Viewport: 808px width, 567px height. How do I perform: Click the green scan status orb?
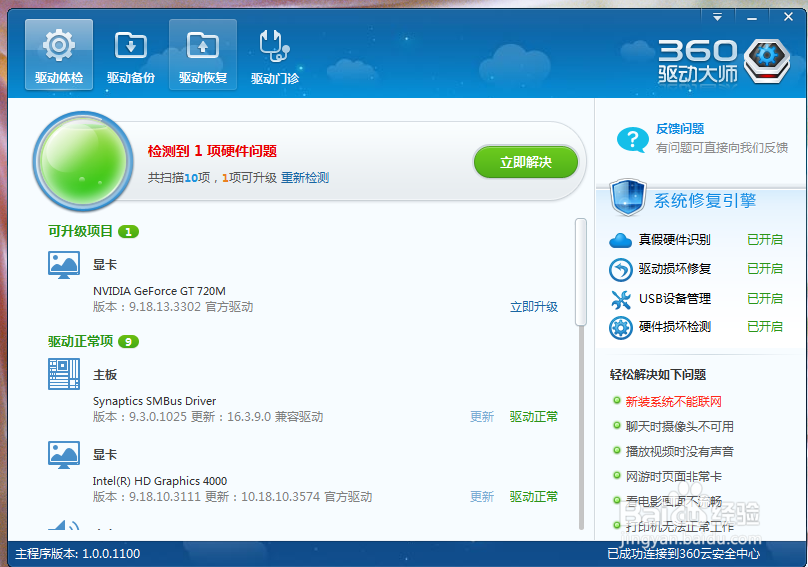(83, 161)
